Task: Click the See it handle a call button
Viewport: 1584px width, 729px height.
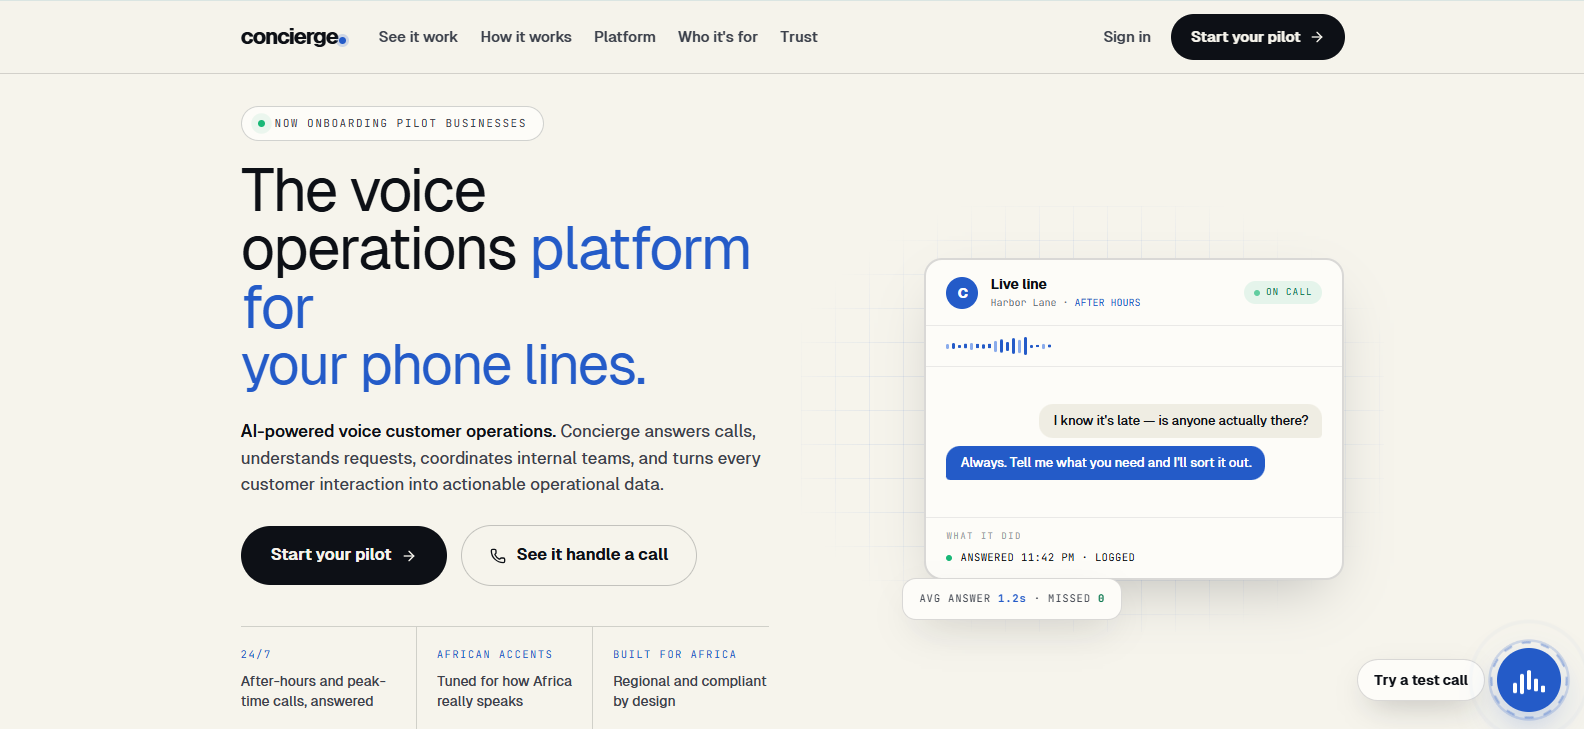Action: pyautogui.click(x=579, y=555)
